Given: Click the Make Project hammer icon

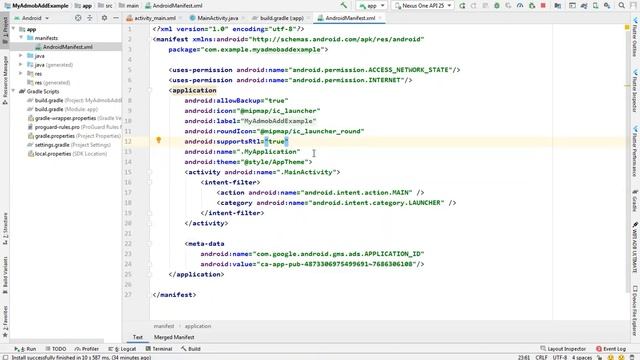Looking at the screenshot, I should pyautogui.click(x=344, y=5).
